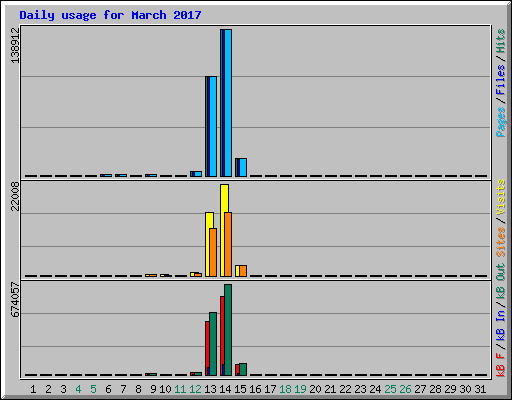Click day label 22 on the axis
The image size is (512, 400).
pos(345,389)
